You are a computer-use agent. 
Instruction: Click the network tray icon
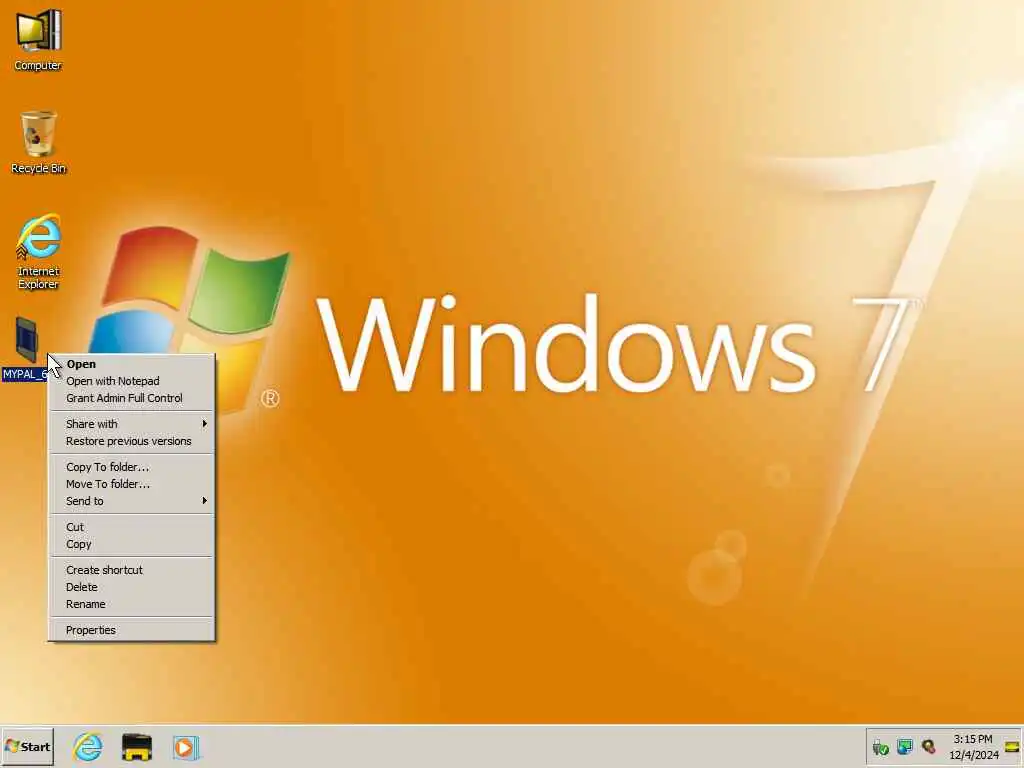904,746
